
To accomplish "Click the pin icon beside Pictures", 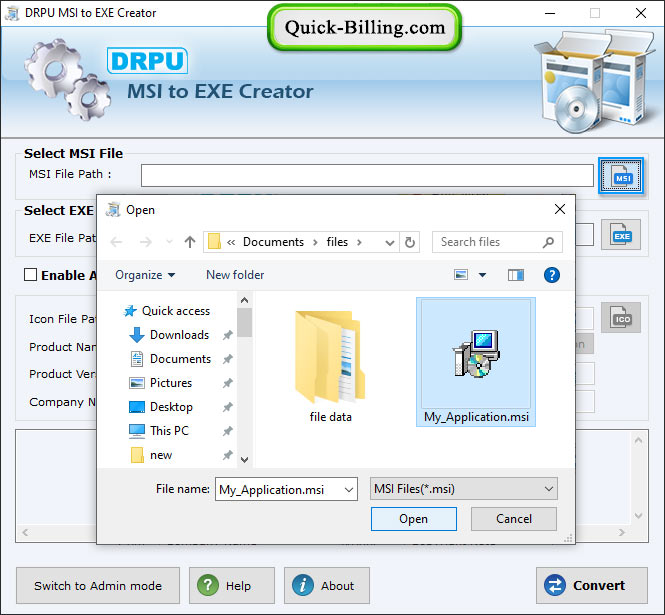I will [x=228, y=383].
